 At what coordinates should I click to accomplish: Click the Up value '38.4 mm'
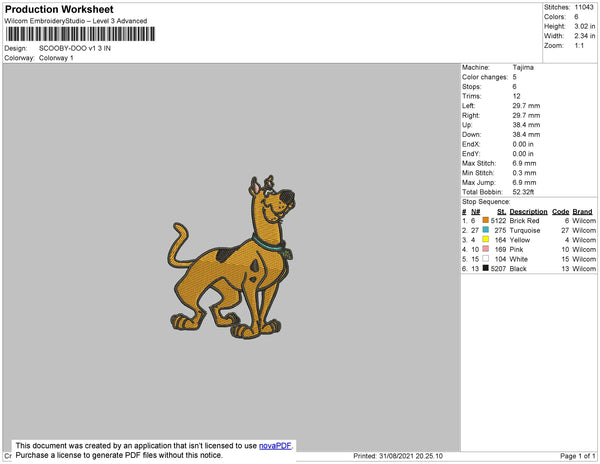coord(527,125)
